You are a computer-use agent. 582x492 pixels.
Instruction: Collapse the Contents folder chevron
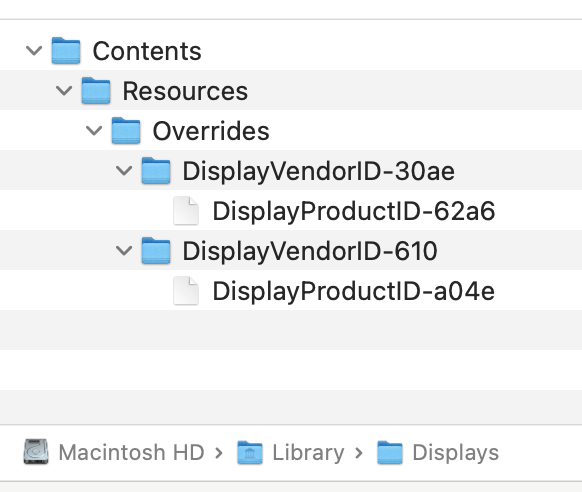(x=34, y=50)
